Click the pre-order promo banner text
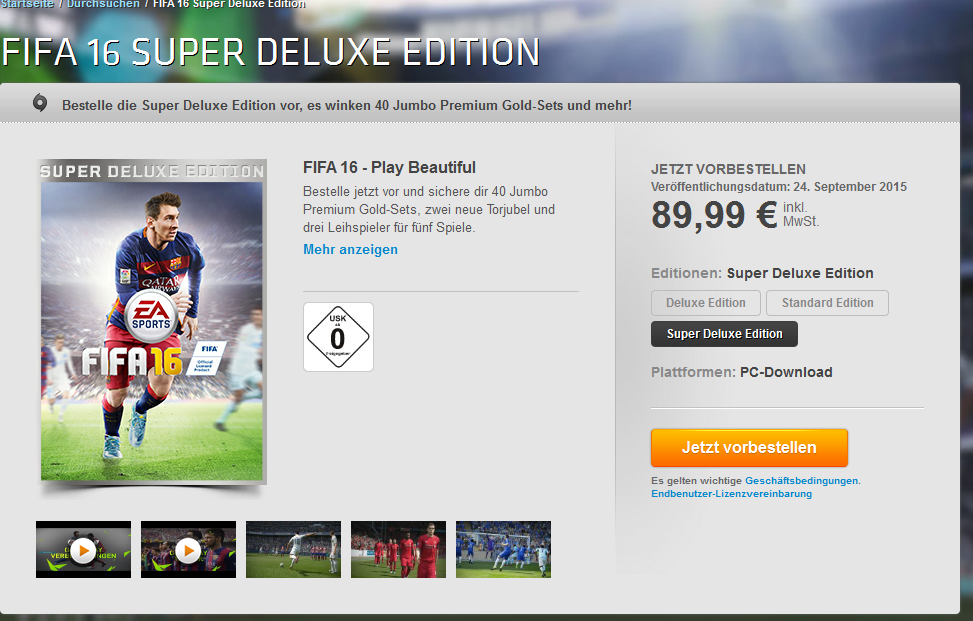973x621 pixels. (347, 105)
